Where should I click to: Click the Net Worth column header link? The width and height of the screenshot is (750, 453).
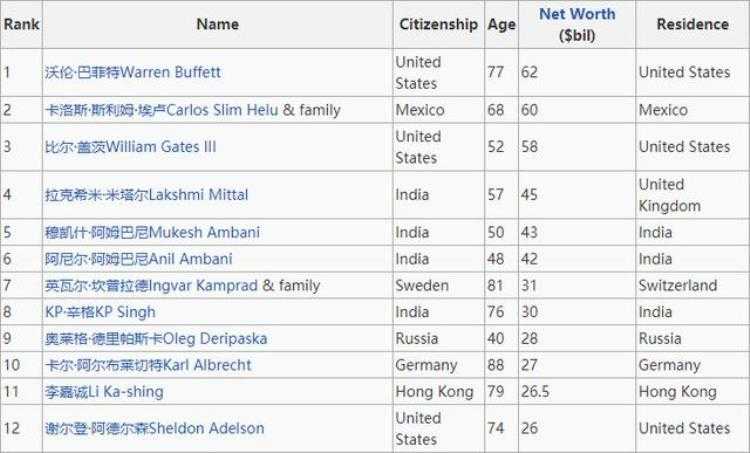click(577, 14)
